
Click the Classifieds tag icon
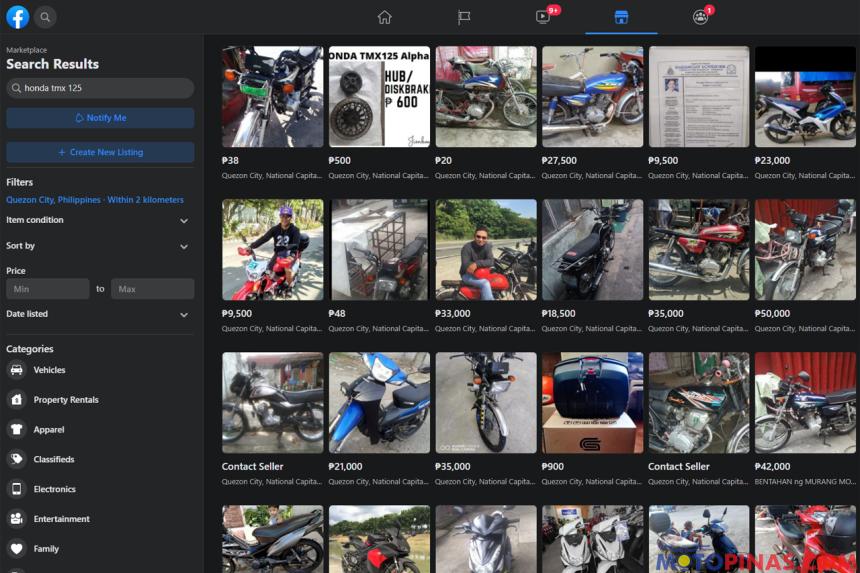tap(16, 459)
